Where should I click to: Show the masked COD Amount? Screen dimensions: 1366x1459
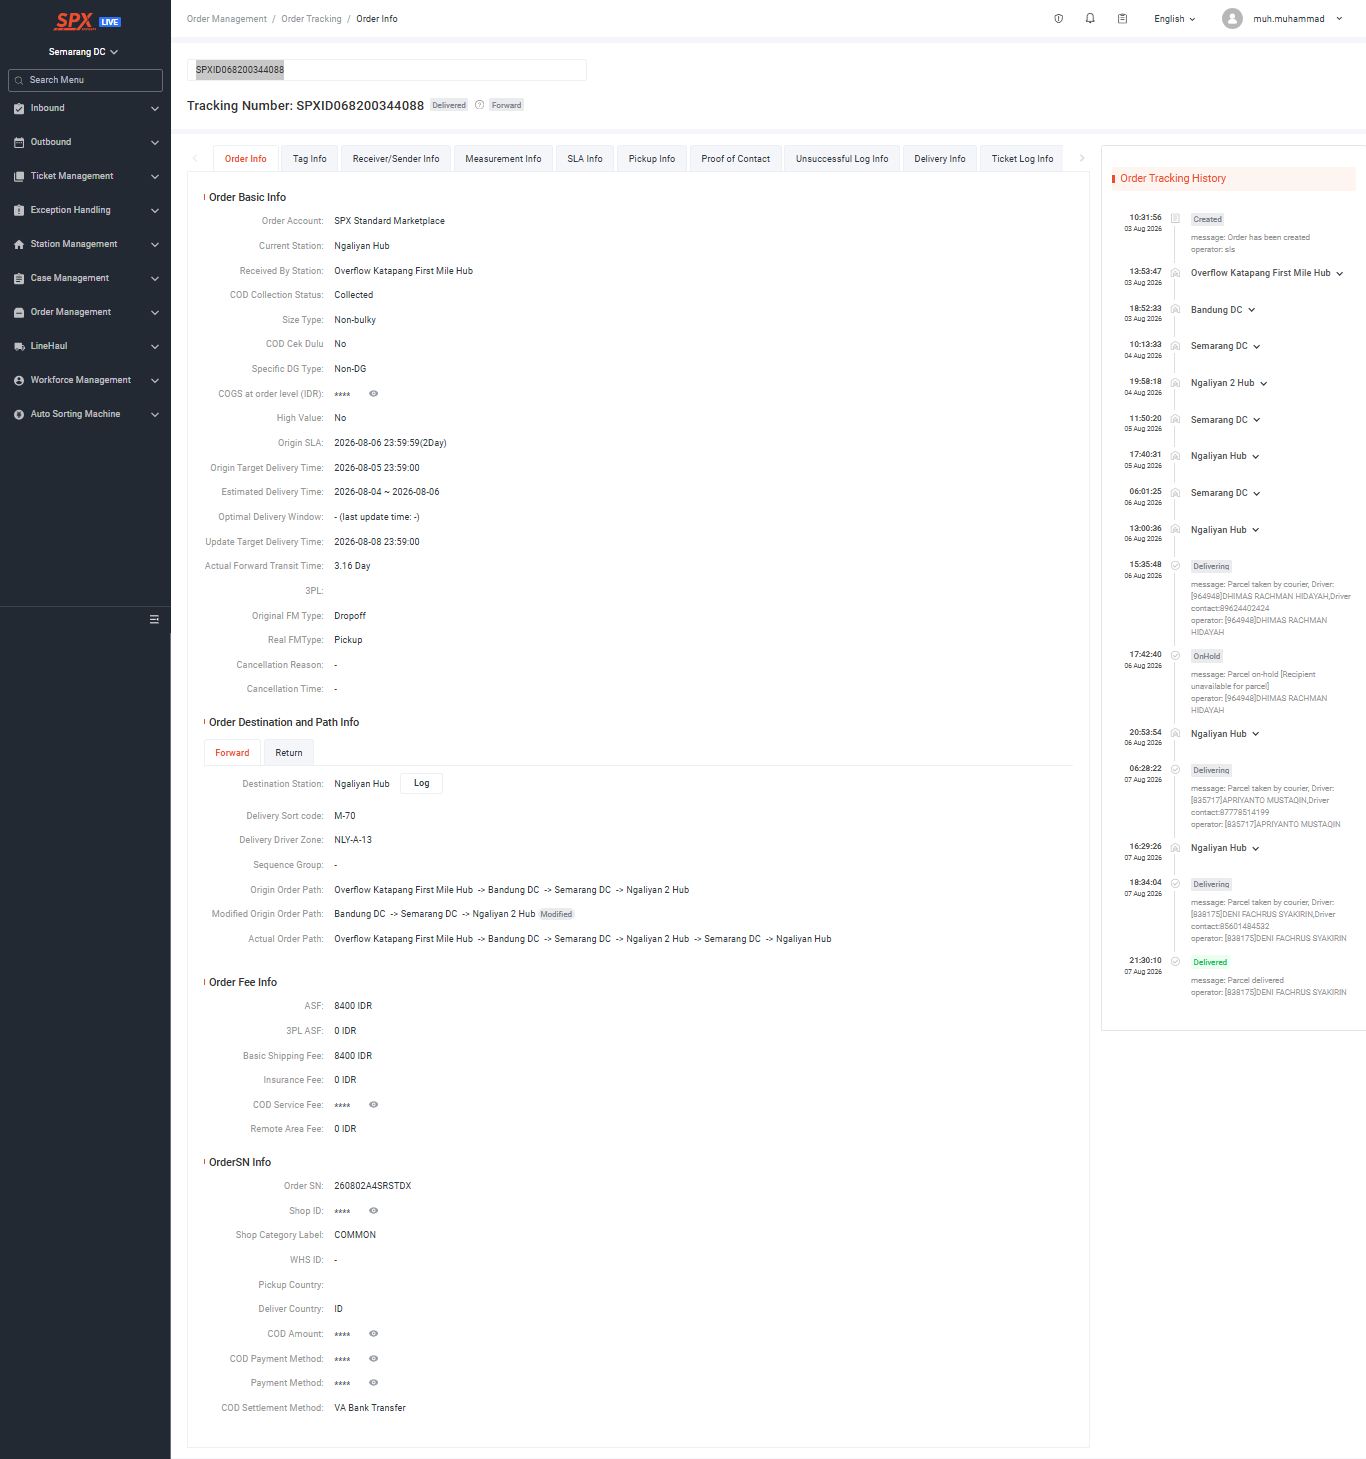coord(373,1334)
